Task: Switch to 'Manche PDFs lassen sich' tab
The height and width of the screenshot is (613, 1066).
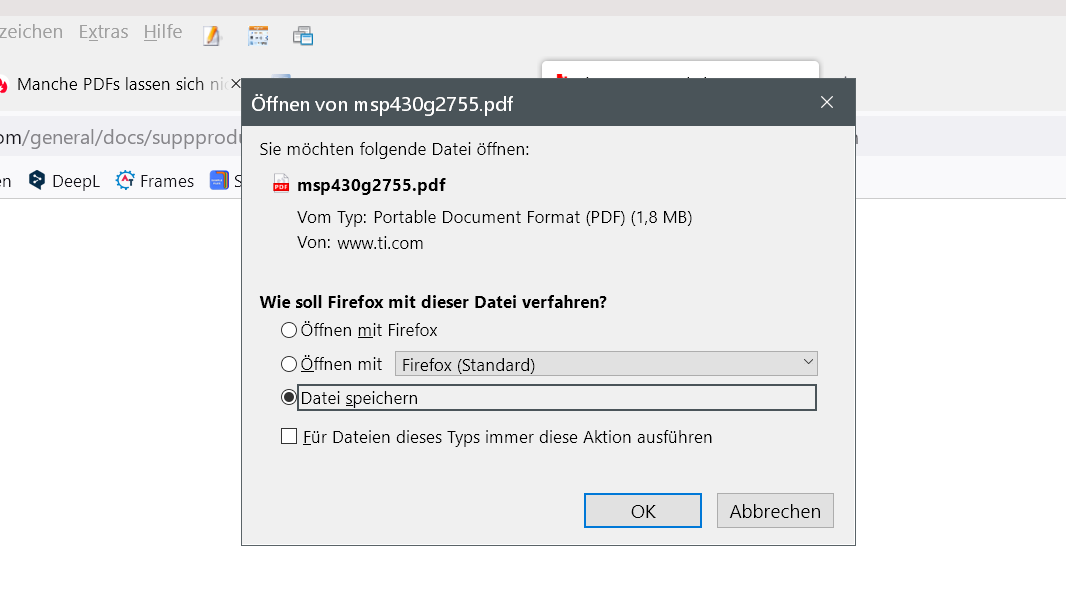Action: click(x=110, y=84)
